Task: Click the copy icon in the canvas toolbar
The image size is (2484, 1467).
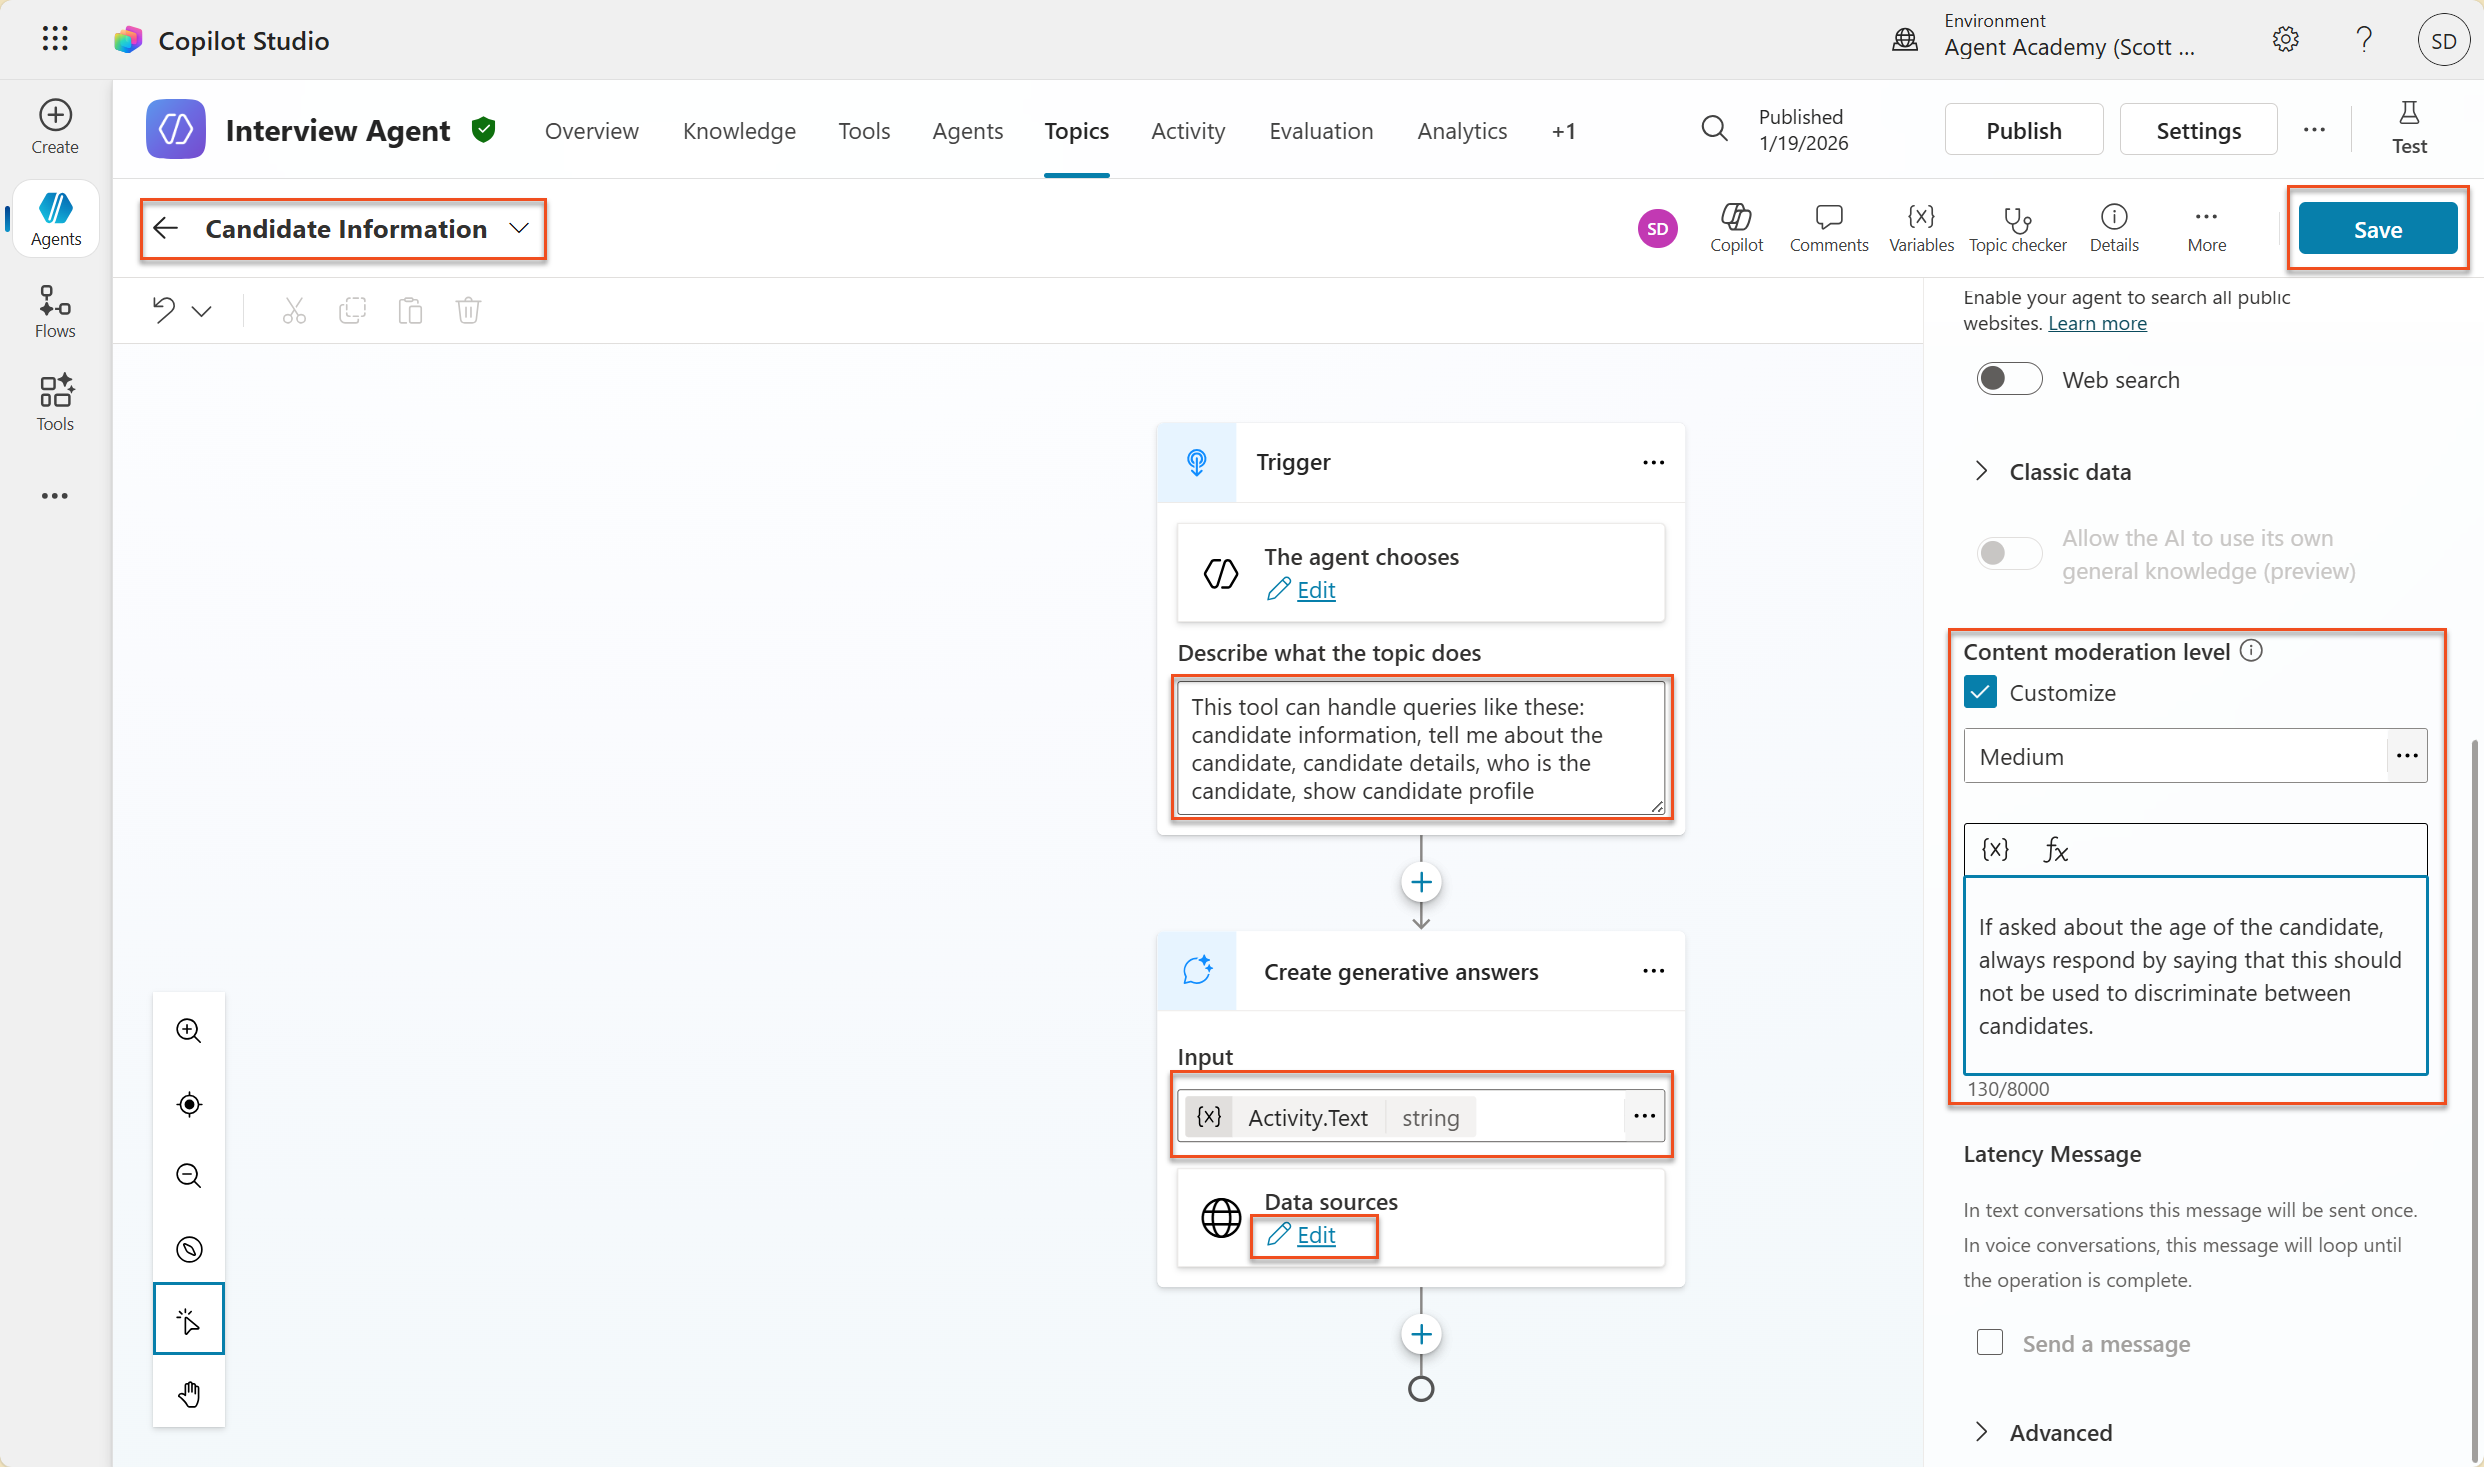Action: [352, 310]
